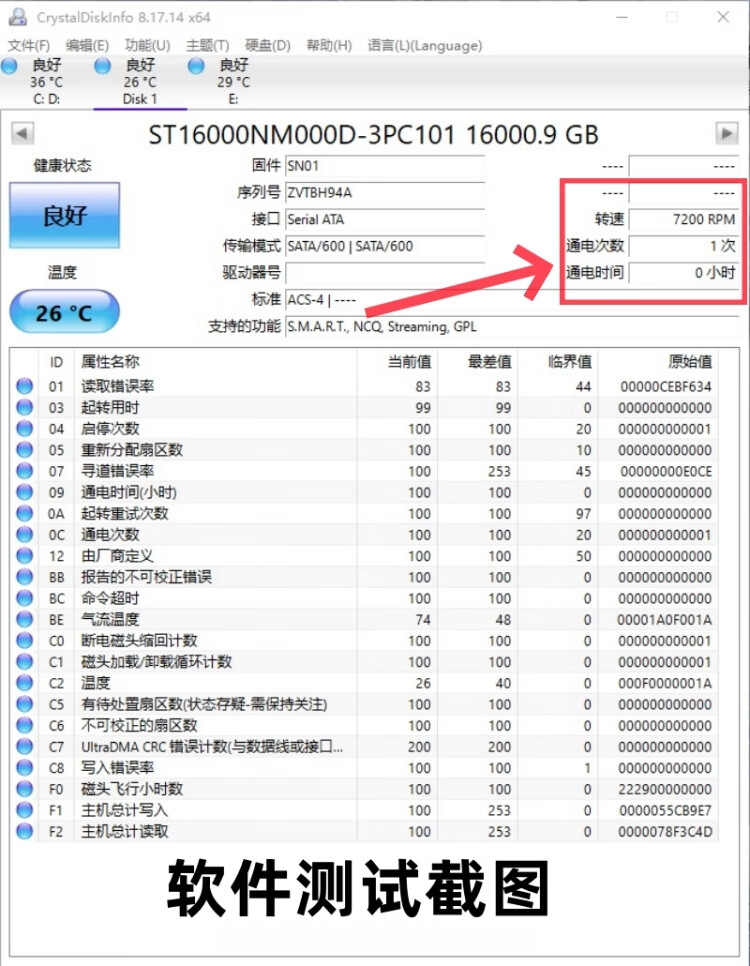Click status icon of C2 温度 row
750x966 pixels.
[x=25, y=683]
